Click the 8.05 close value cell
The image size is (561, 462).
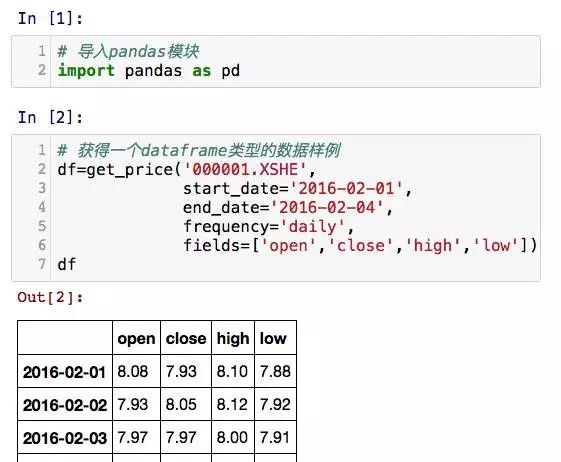coord(186,405)
